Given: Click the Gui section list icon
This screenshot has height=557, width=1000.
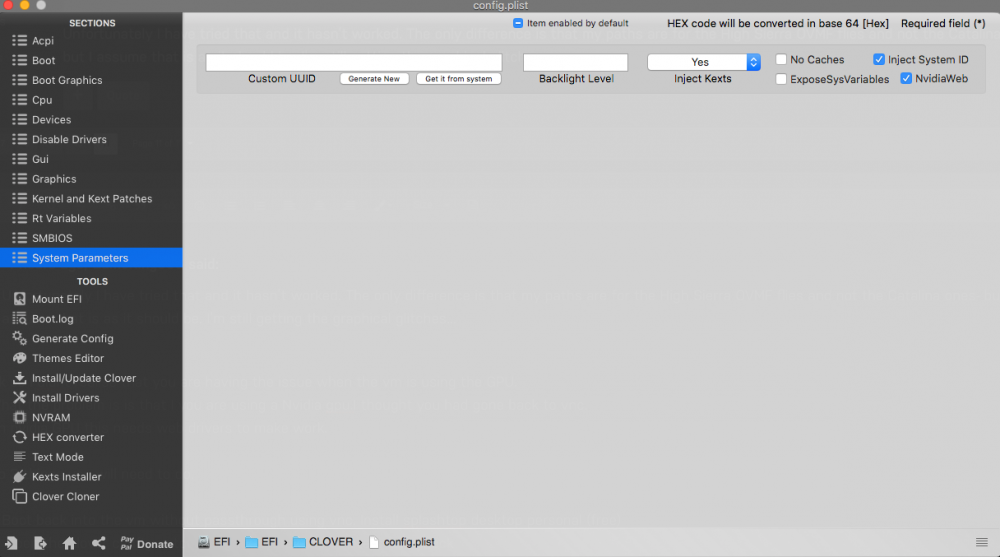Looking at the screenshot, I should click(x=20, y=159).
